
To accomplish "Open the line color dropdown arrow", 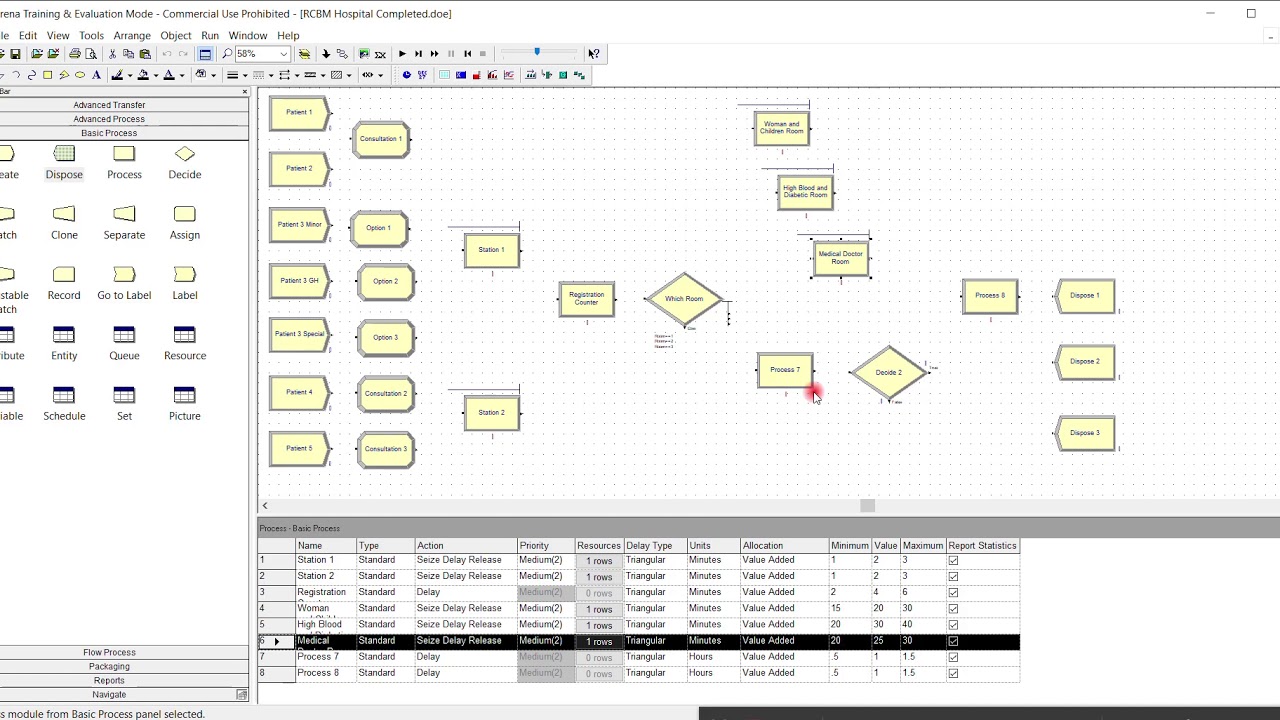I will click(x=130, y=75).
